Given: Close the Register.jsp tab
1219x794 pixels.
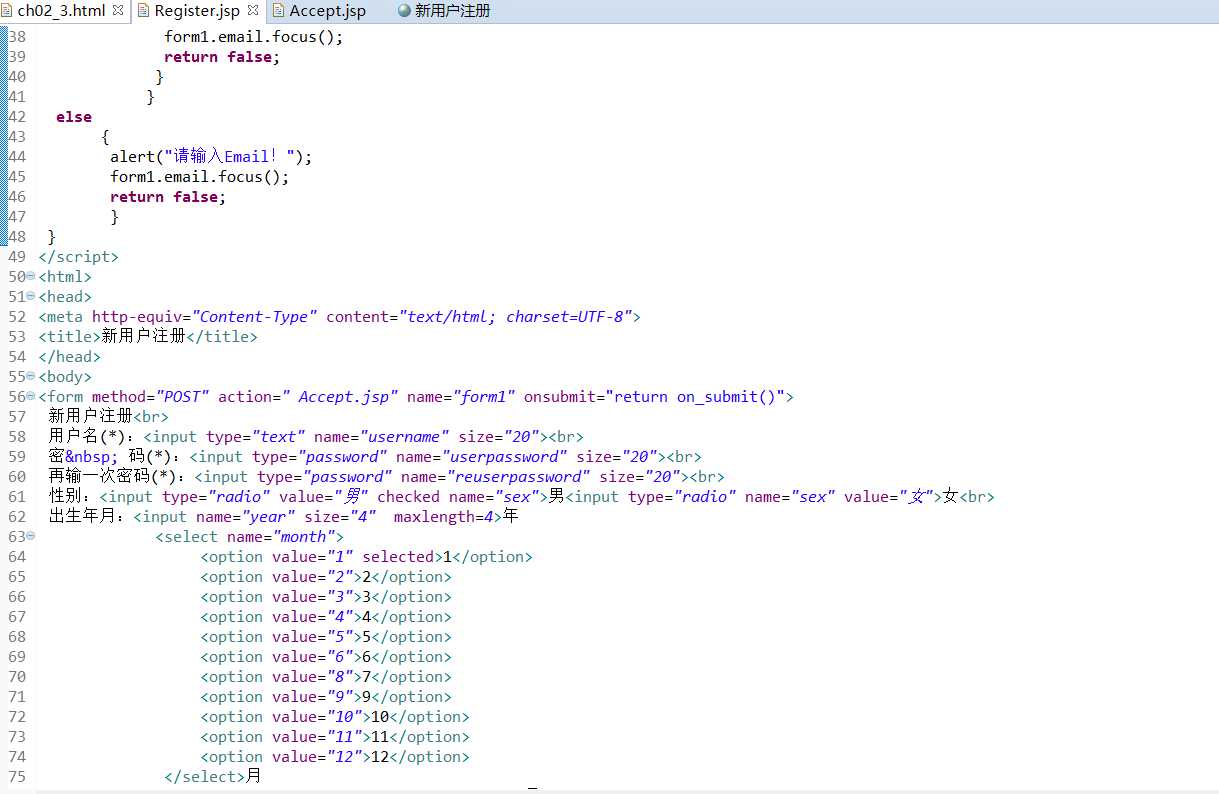Looking at the screenshot, I should [x=253, y=10].
